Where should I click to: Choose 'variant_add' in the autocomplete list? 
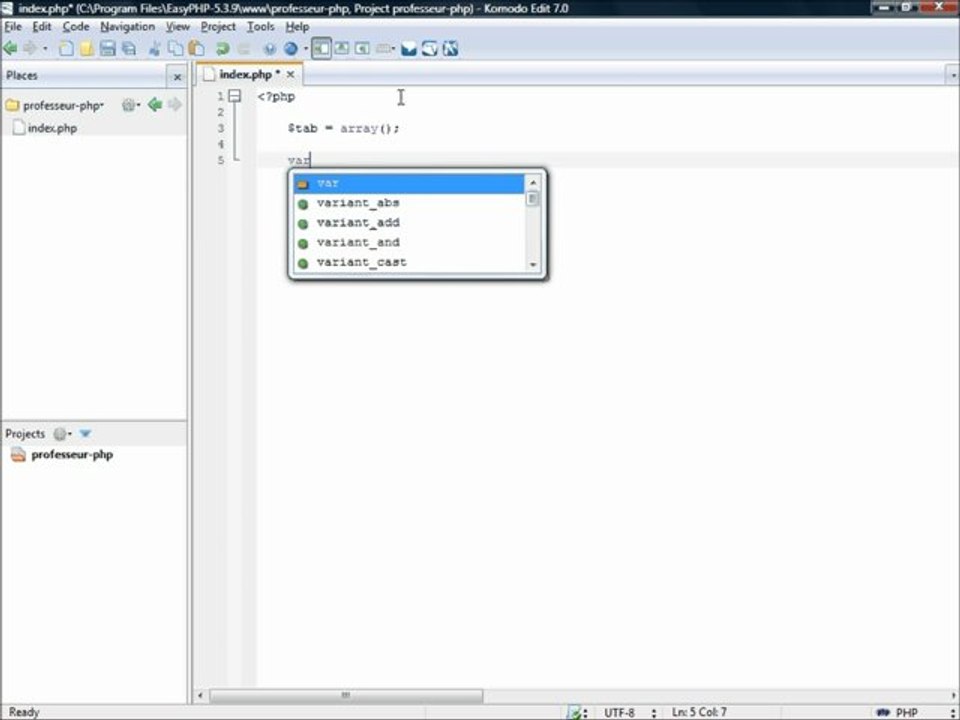[408, 223]
